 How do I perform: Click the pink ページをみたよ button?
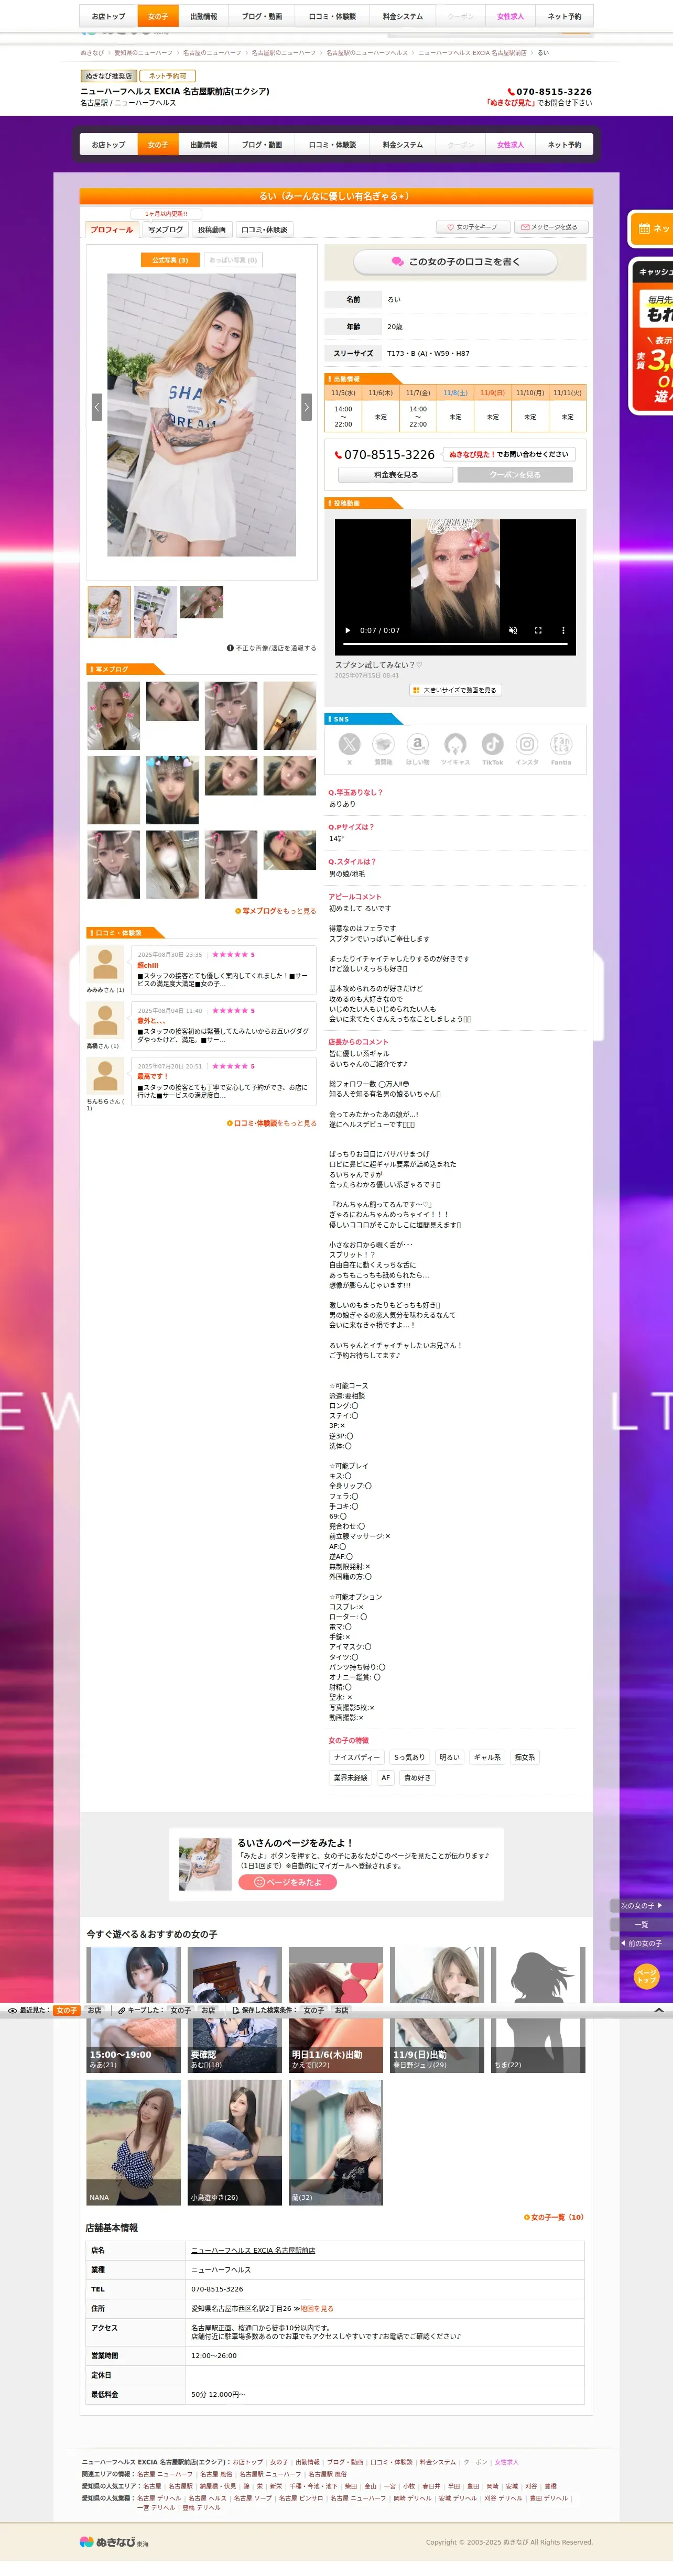point(287,1882)
